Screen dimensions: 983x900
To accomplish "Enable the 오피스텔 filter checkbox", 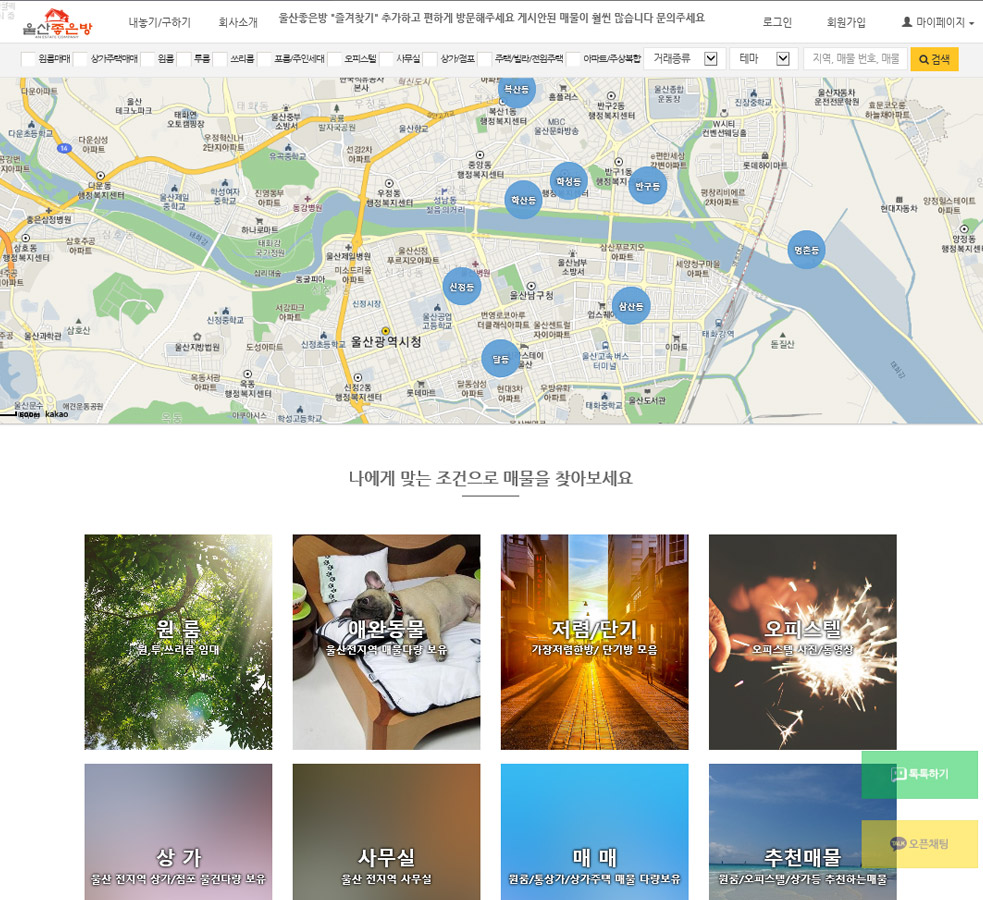I will 335,59.
